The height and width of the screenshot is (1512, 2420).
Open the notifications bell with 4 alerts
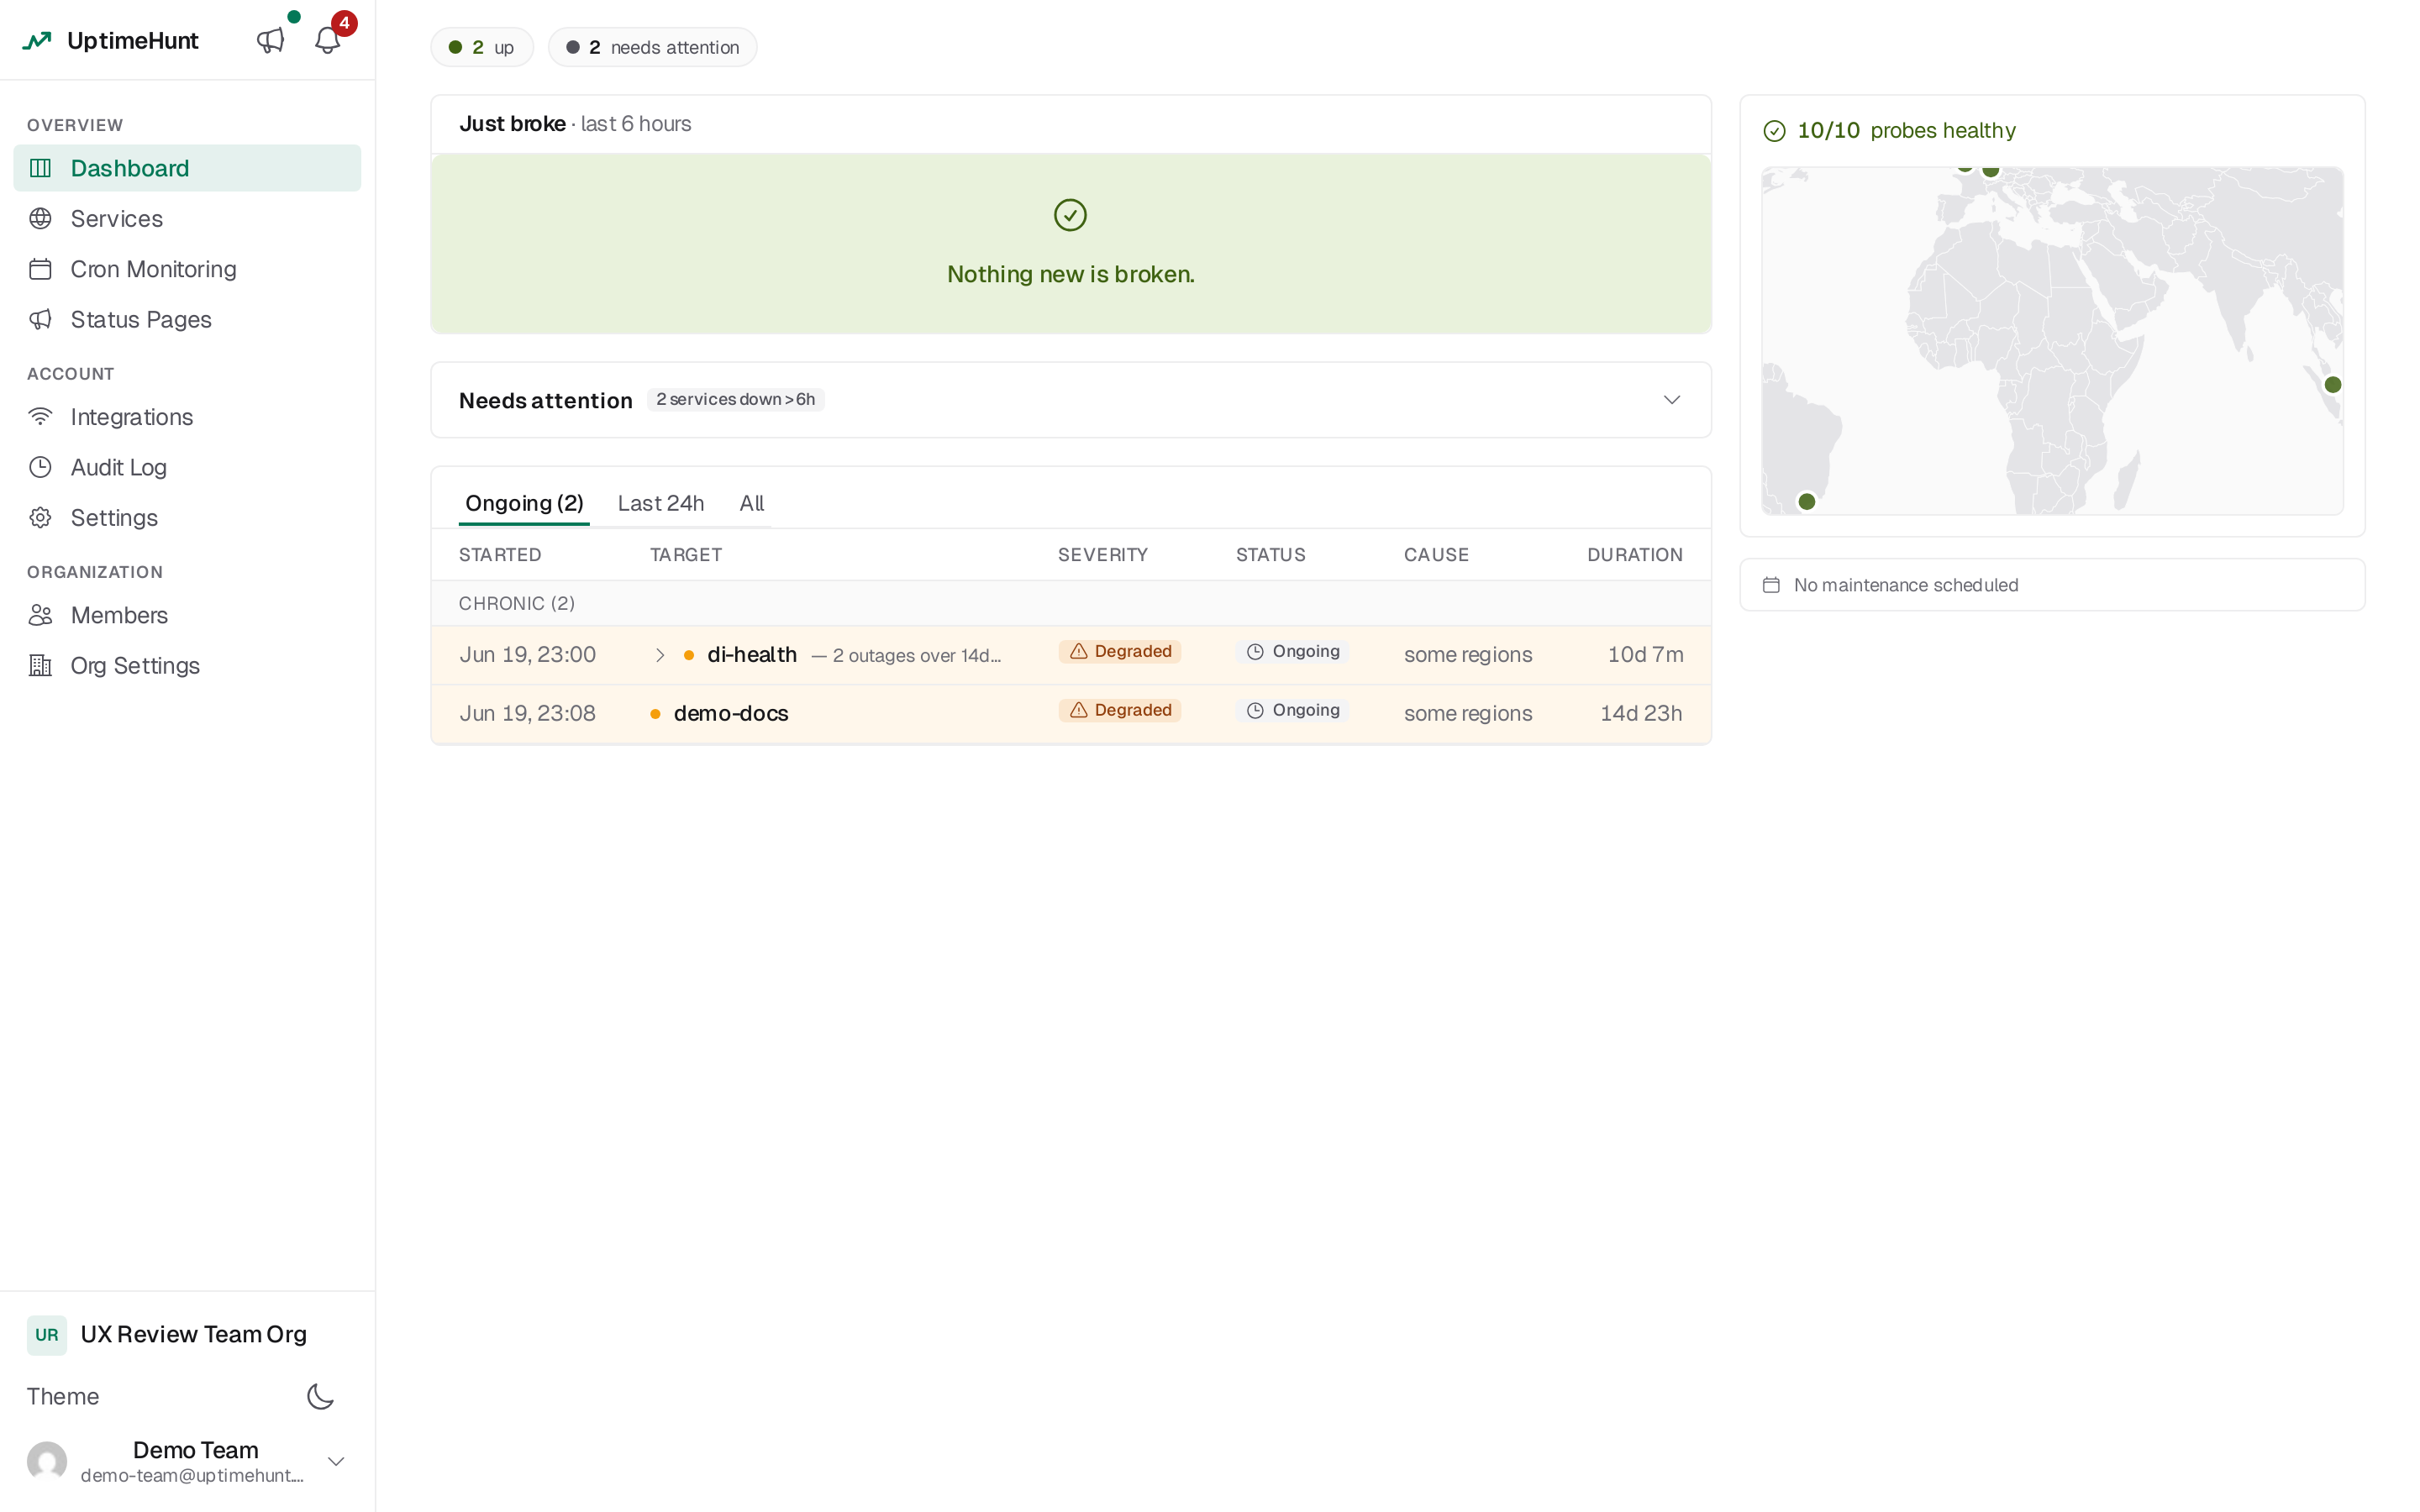point(328,41)
